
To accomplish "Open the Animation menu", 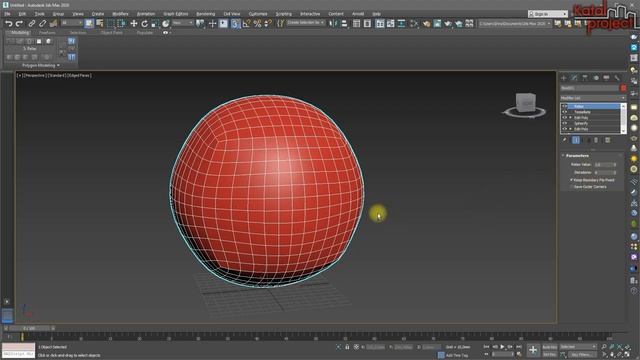I will 146,14.
